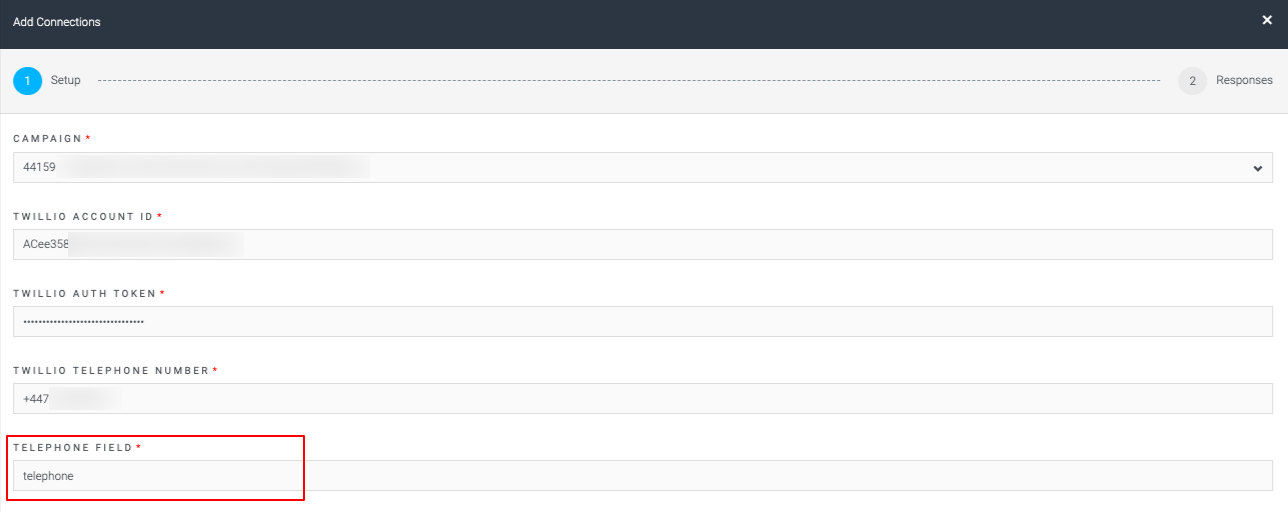Click the dashed progress line between steps
The height and width of the screenshot is (512, 1288).
pyautogui.click(x=629, y=80)
